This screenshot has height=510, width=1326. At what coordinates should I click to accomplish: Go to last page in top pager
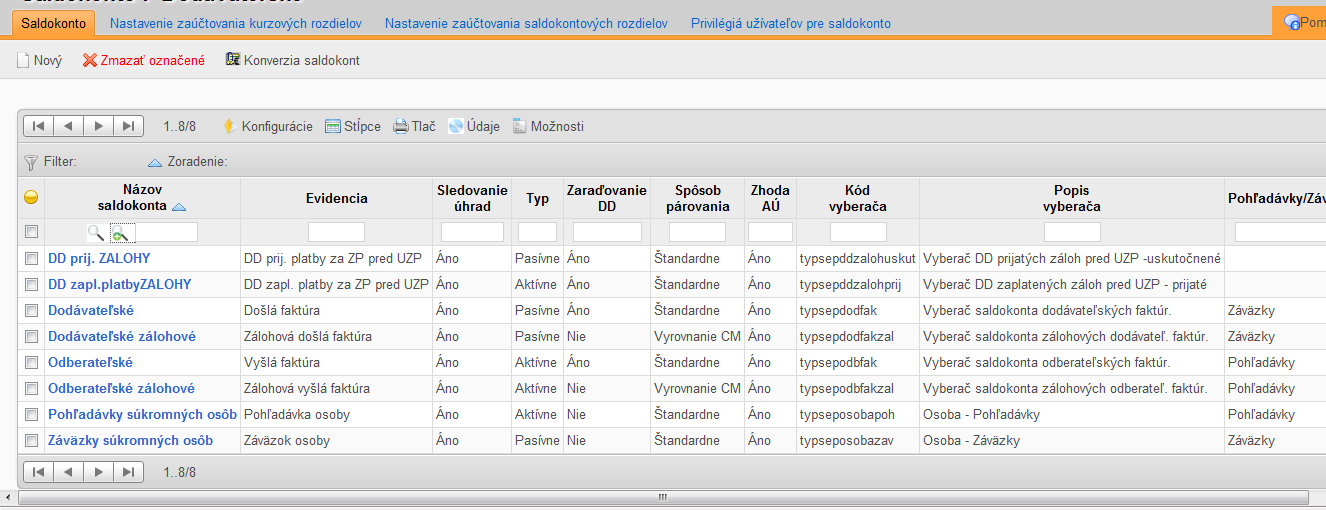point(128,126)
